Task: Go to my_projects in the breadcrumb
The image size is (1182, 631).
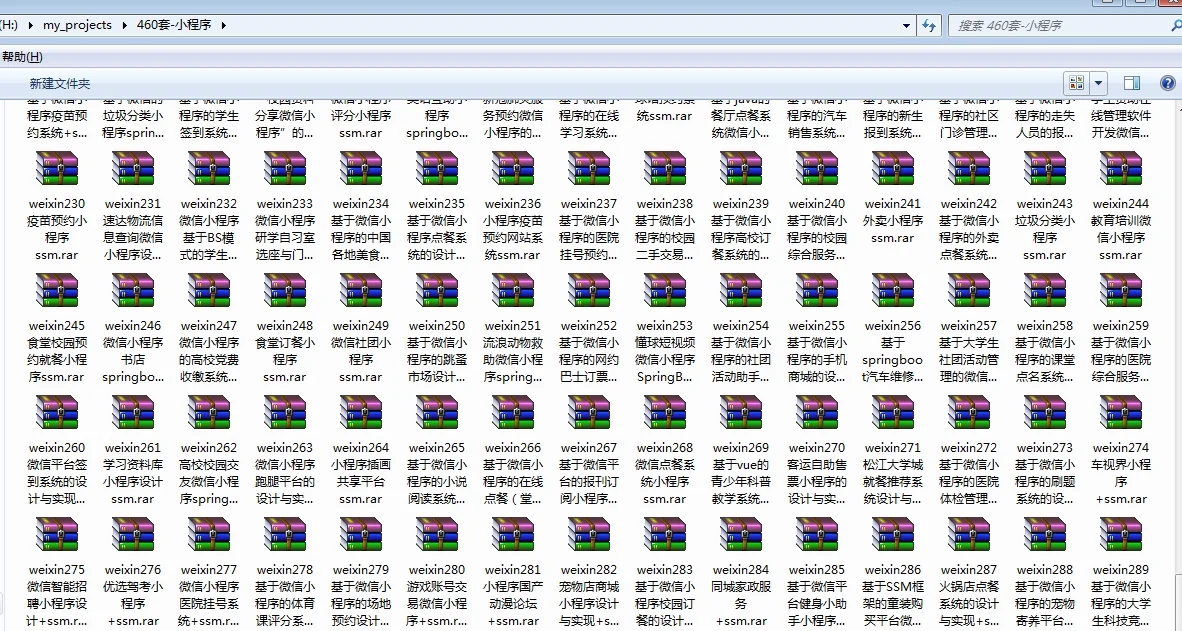Action: click(77, 25)
